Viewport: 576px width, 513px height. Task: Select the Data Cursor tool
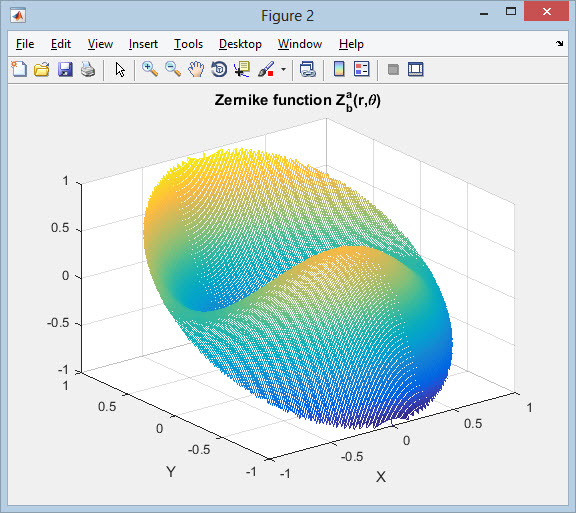tap(242, 69)
